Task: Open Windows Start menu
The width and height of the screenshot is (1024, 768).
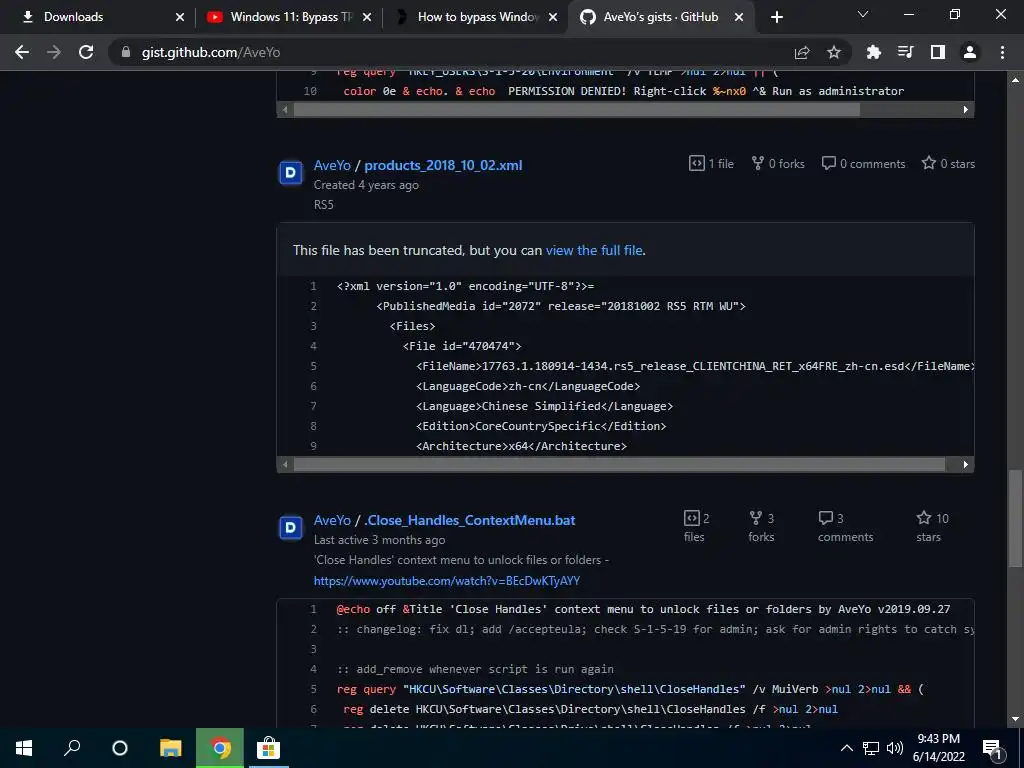Action: coord(24,748)
